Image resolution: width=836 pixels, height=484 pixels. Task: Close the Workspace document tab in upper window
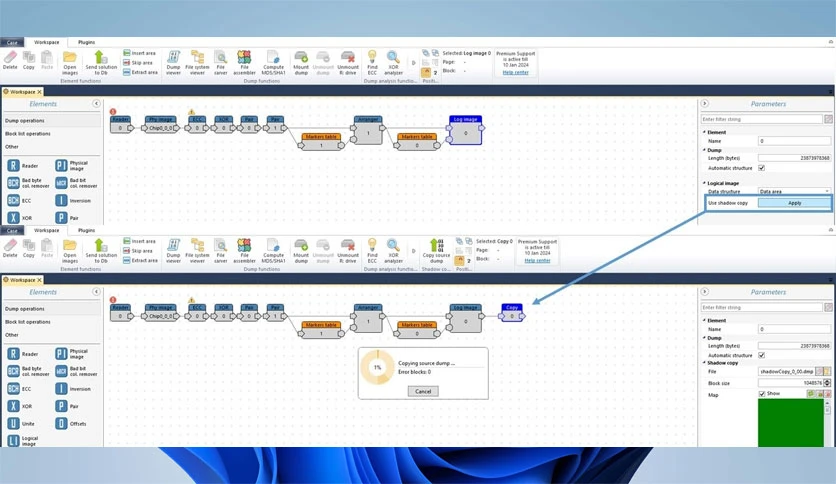pos(39,92)
